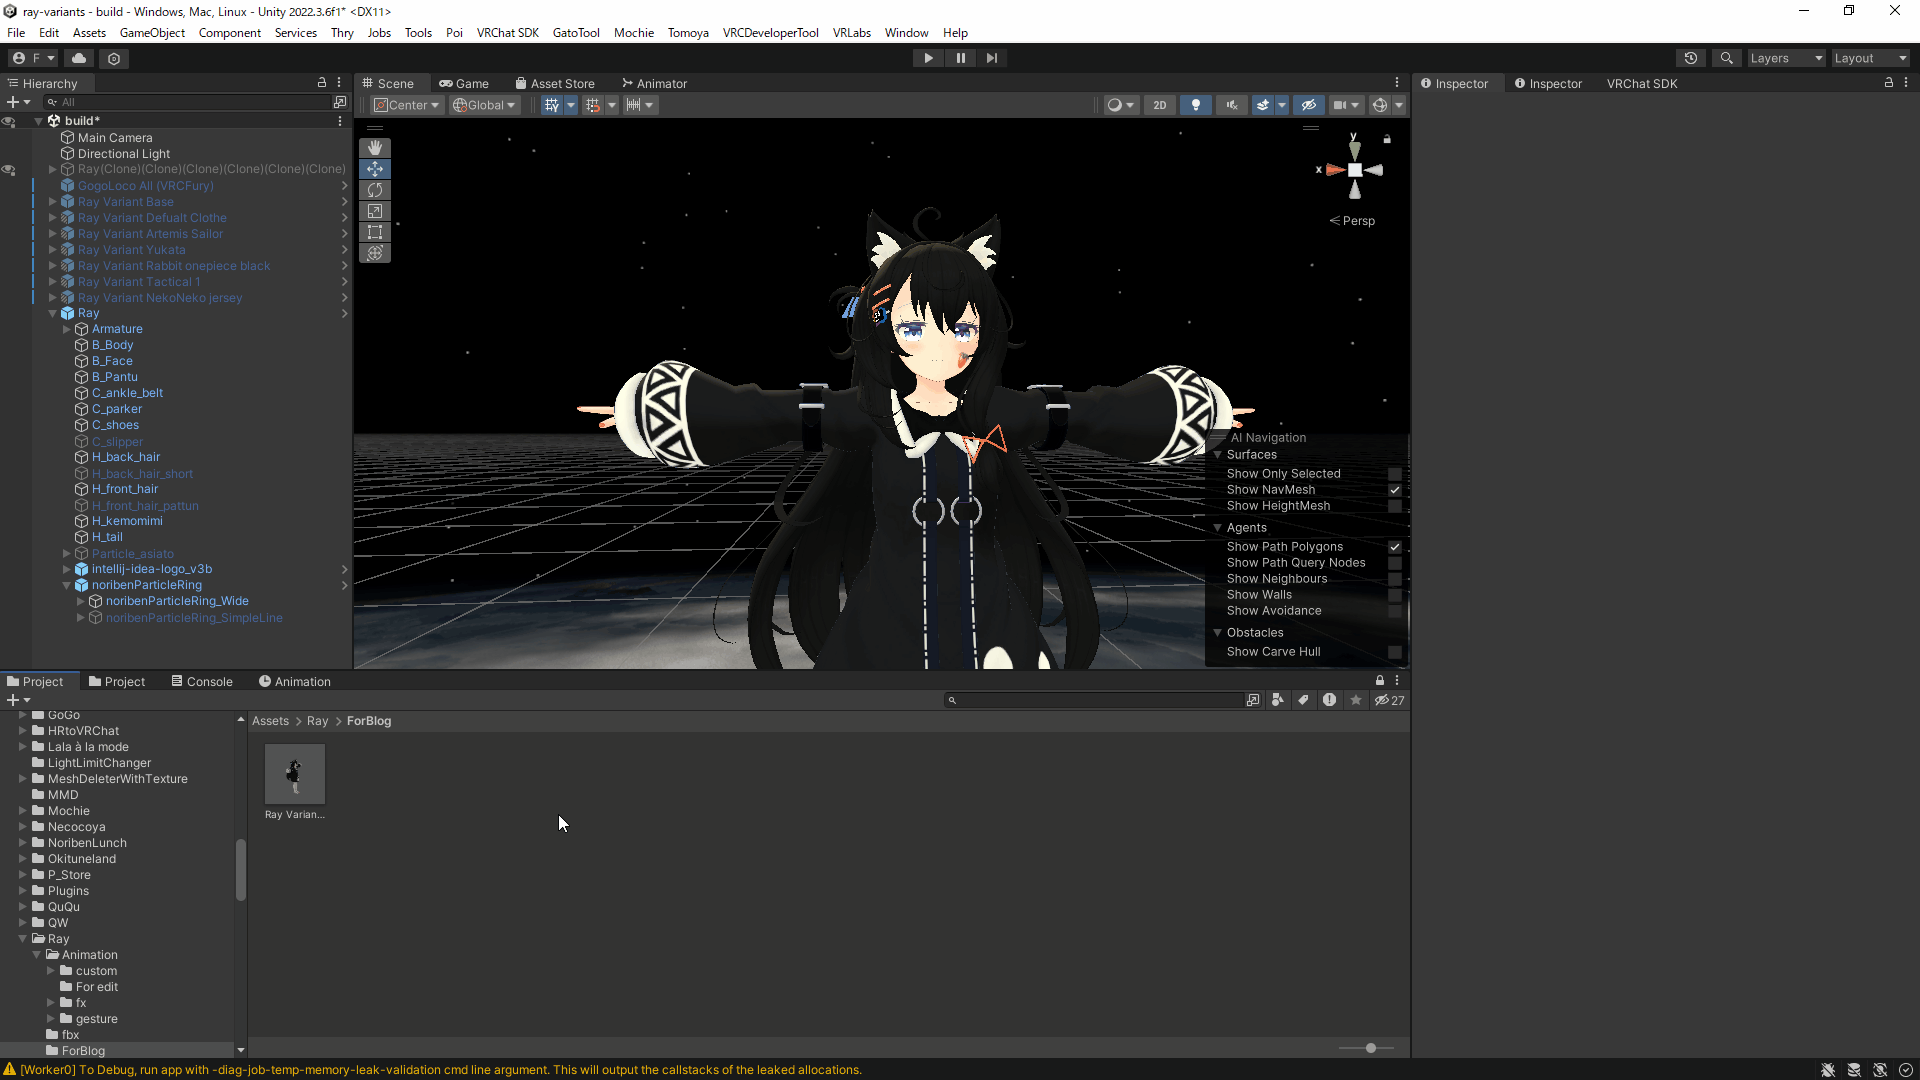Collapse the Ray object in Hierarchy
This screenshot has width=1920, height=1080.
tap(53, 314)
